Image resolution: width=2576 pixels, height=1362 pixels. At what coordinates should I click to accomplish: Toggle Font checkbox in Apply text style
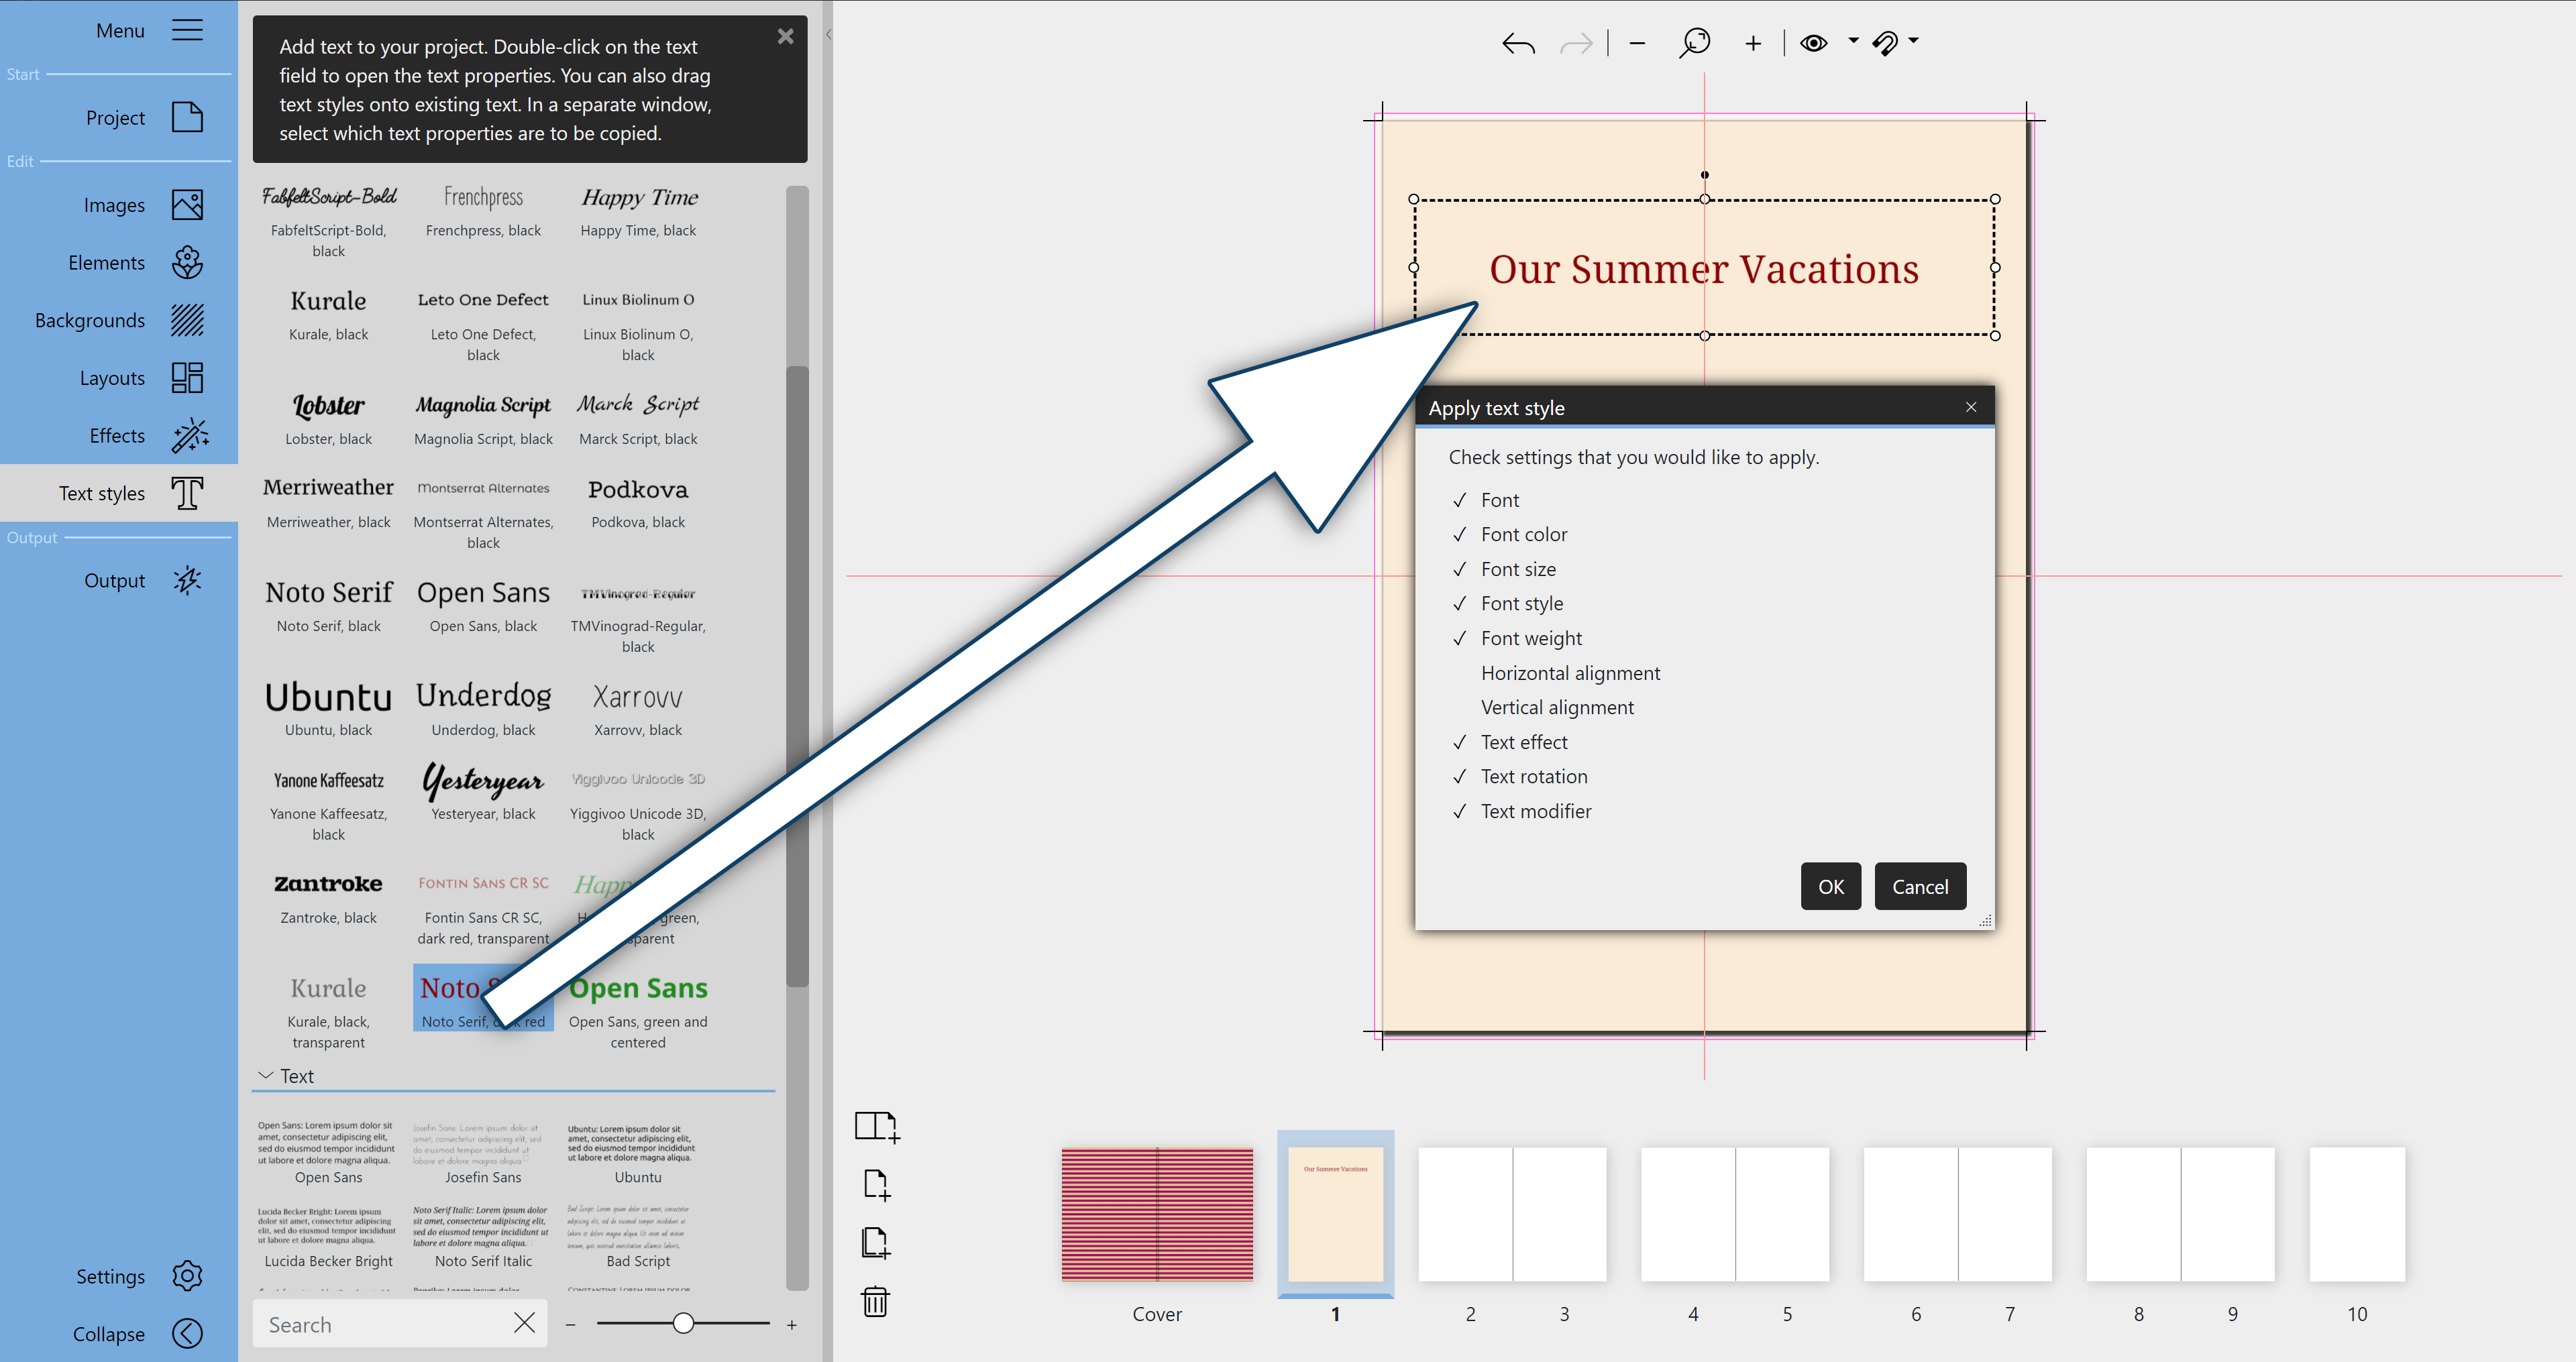(x=1460, y=499)
